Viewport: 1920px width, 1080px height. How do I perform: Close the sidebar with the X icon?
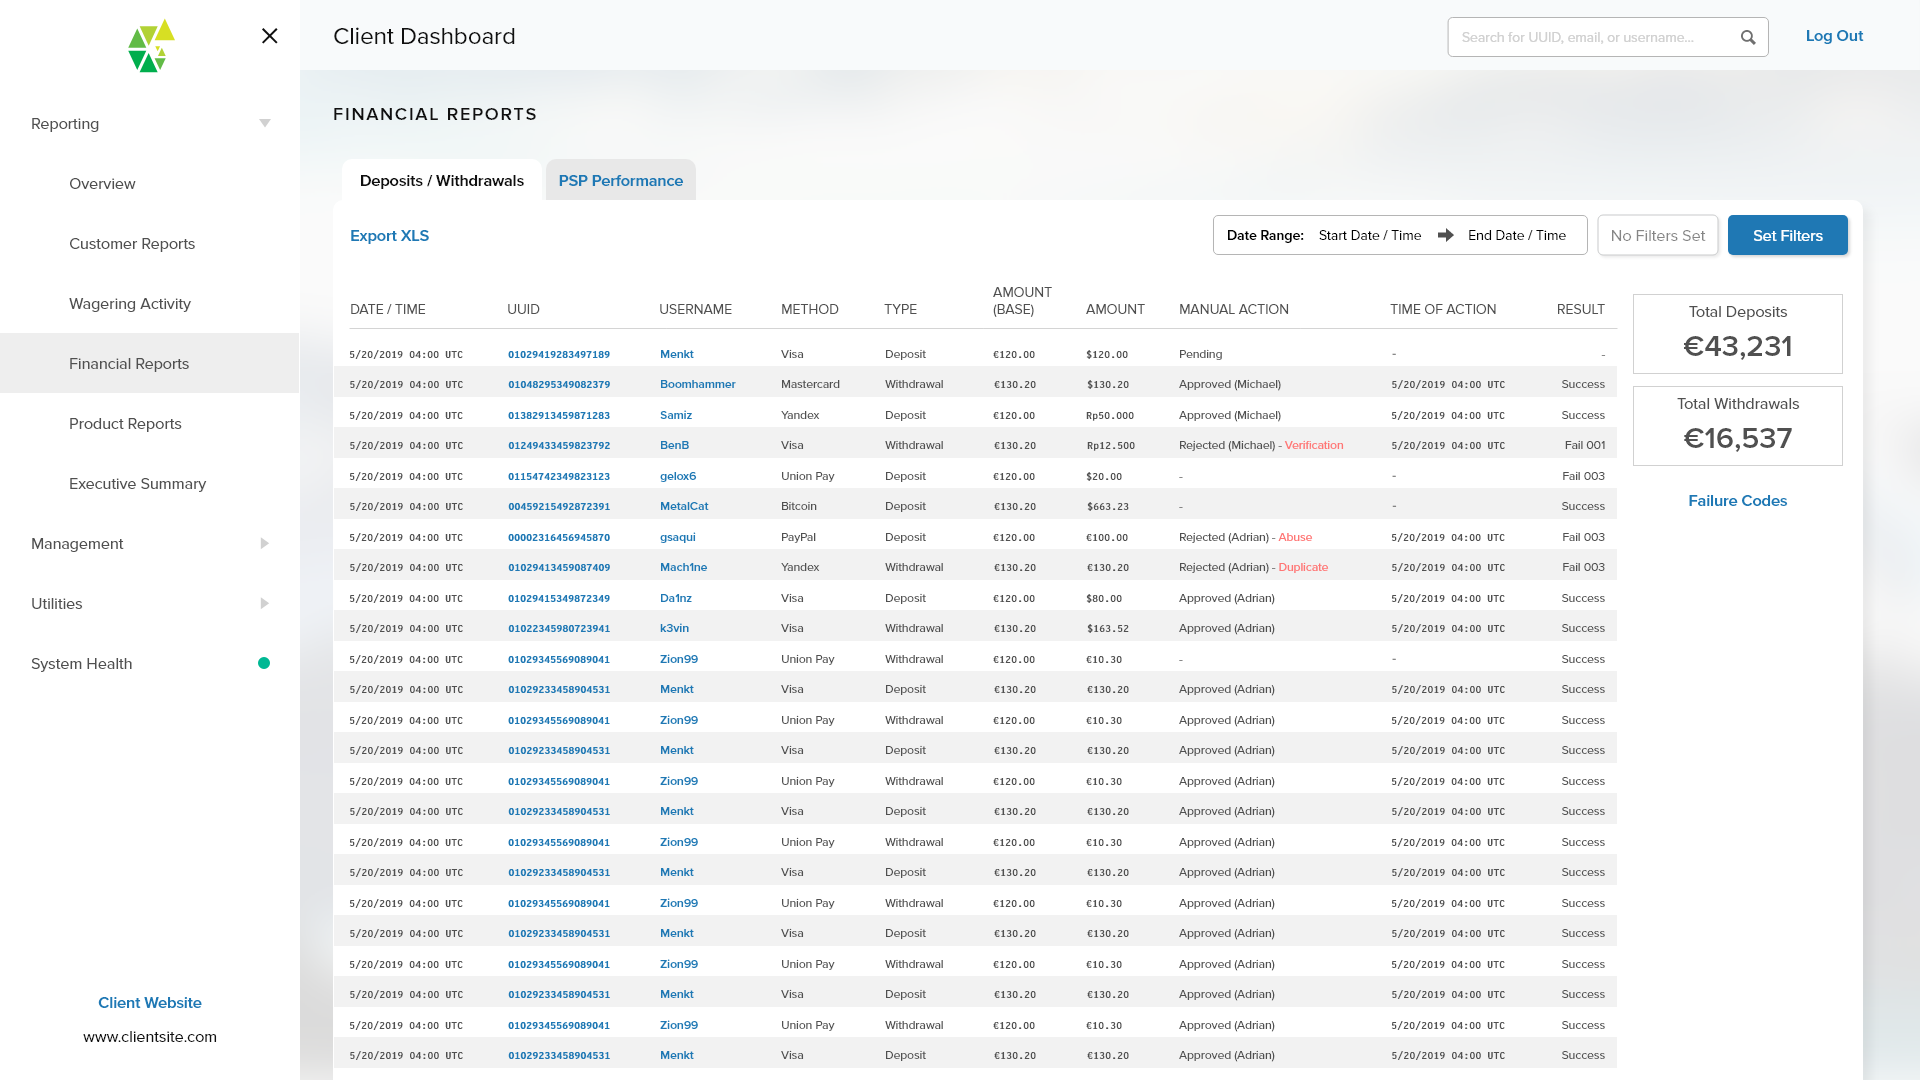tap(269, 36)
